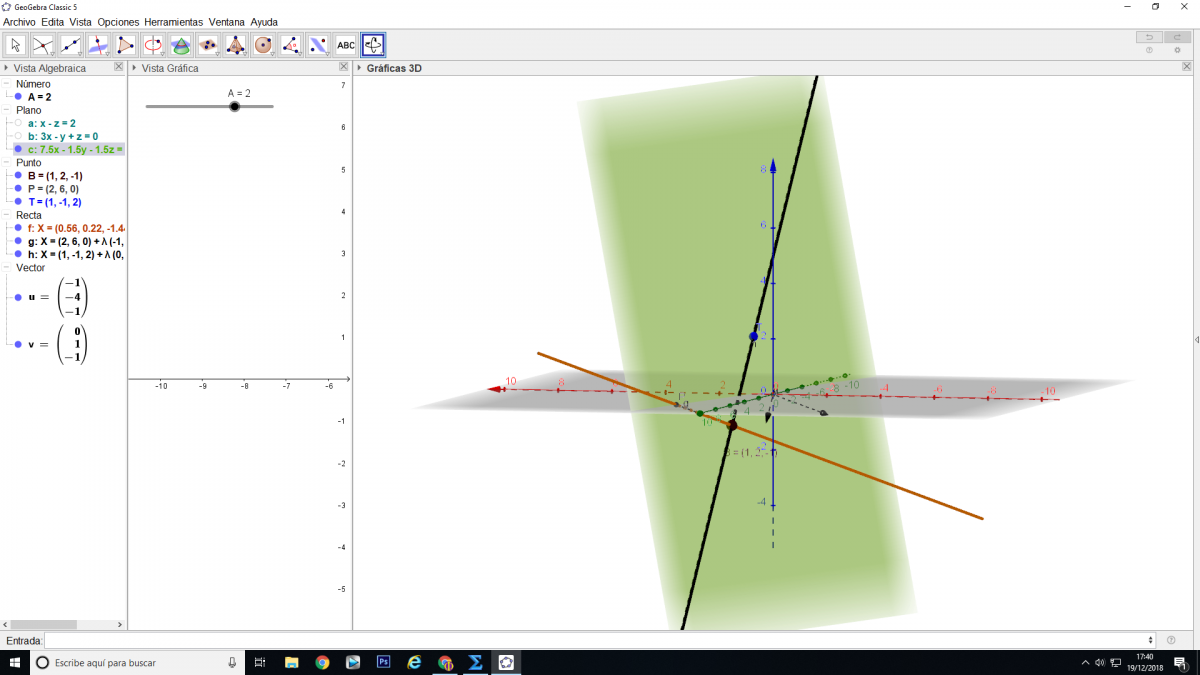Select the Move arrow tool

coord(16,45)
